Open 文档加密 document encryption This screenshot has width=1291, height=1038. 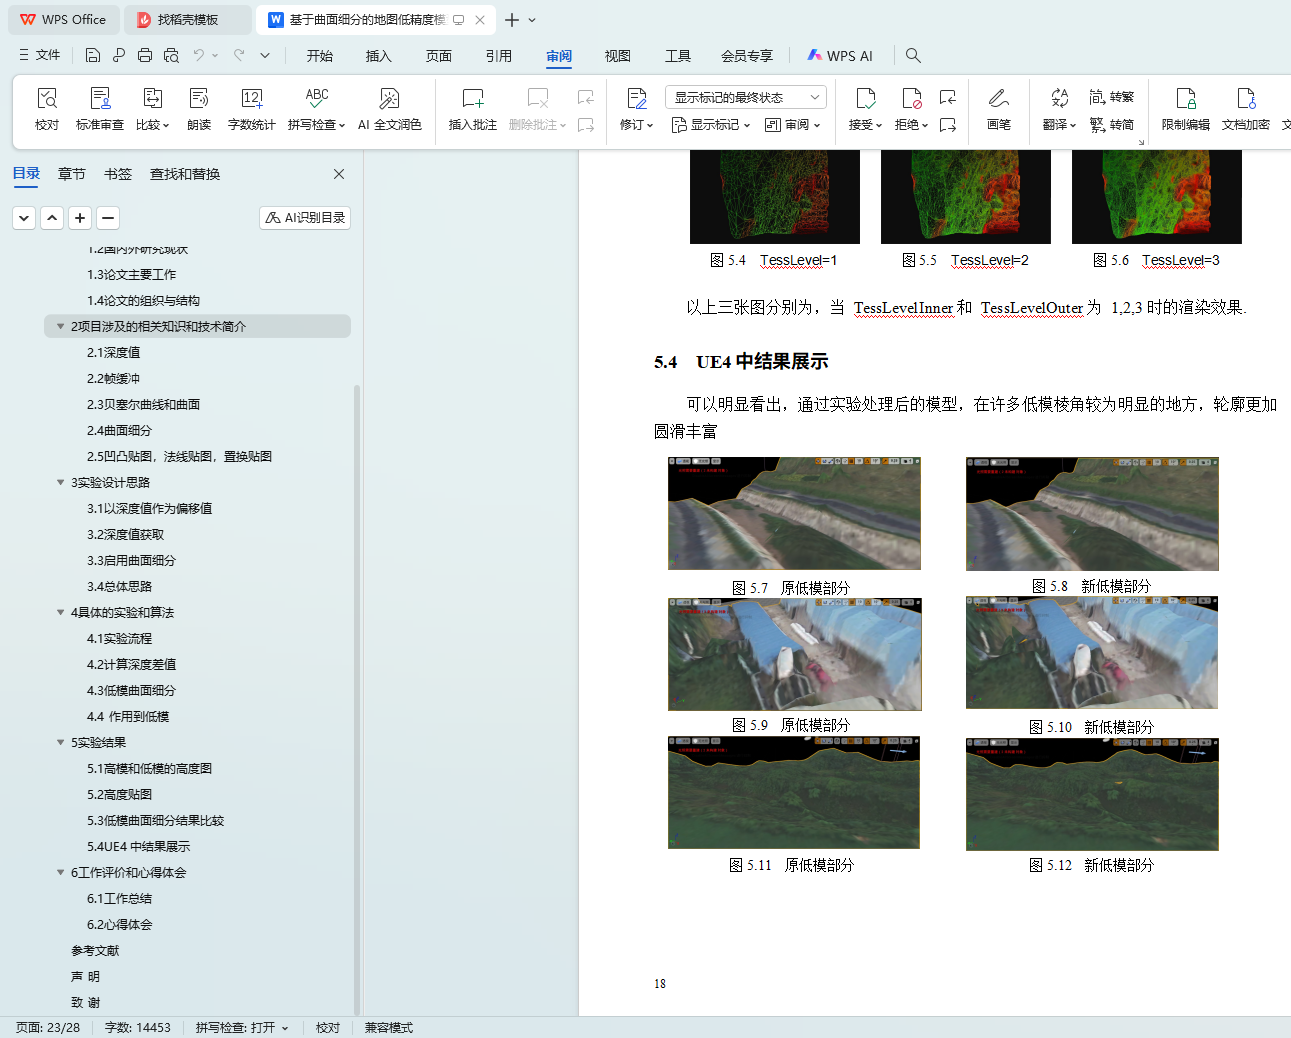[x=1245, y=109]
